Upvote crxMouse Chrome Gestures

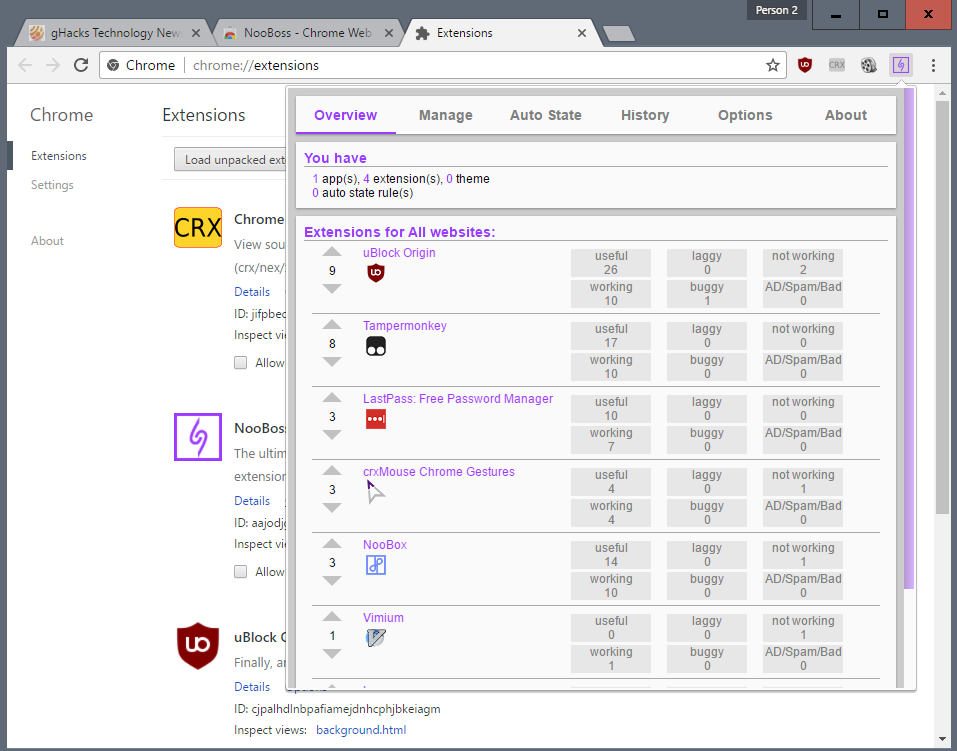(332, 470)
